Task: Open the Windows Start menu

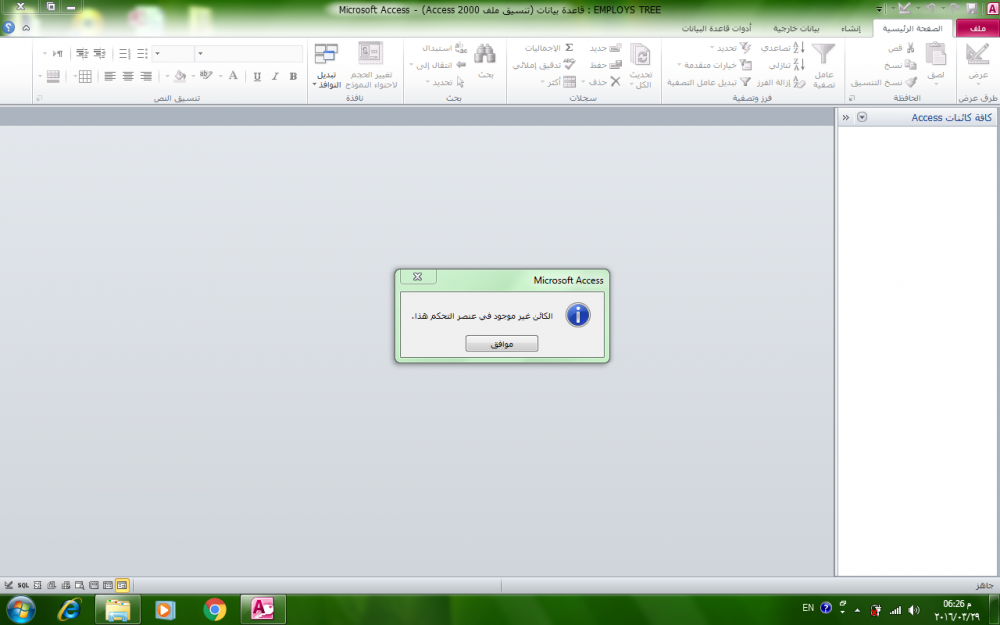Action: tap(20, 609)
